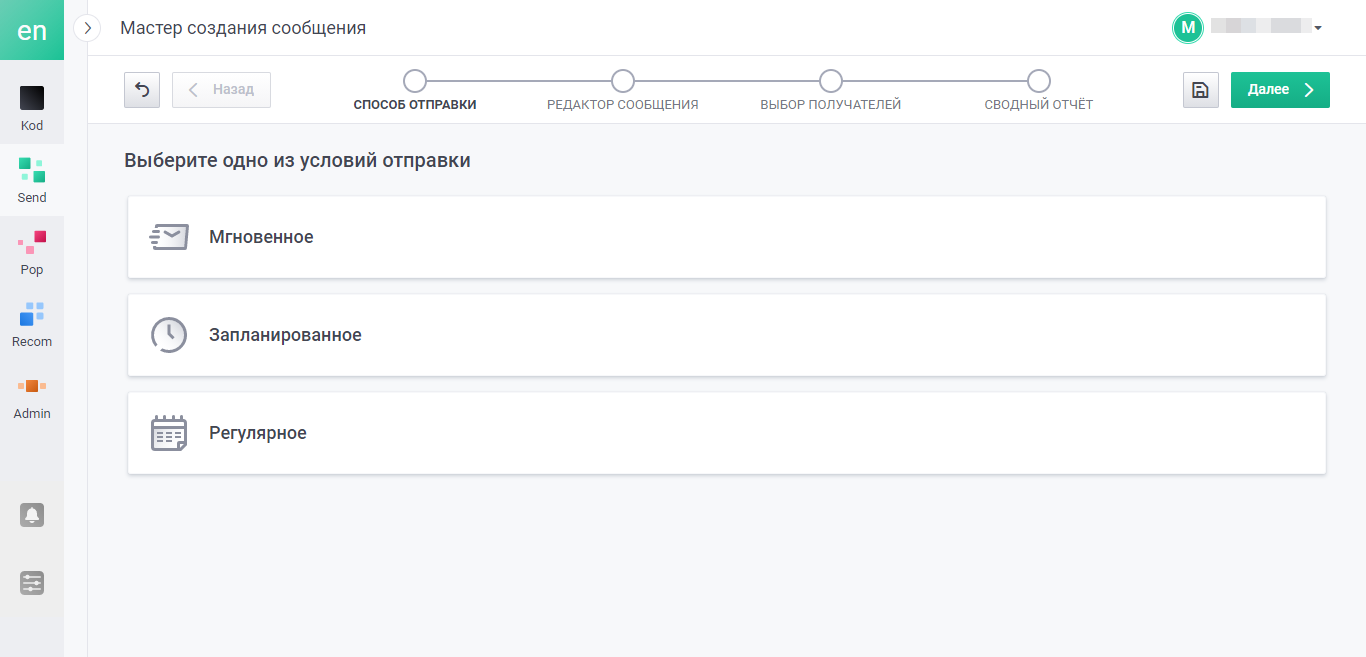Open the Admin module in the sidebar
Screen dimensions: 1366x657
32,396
